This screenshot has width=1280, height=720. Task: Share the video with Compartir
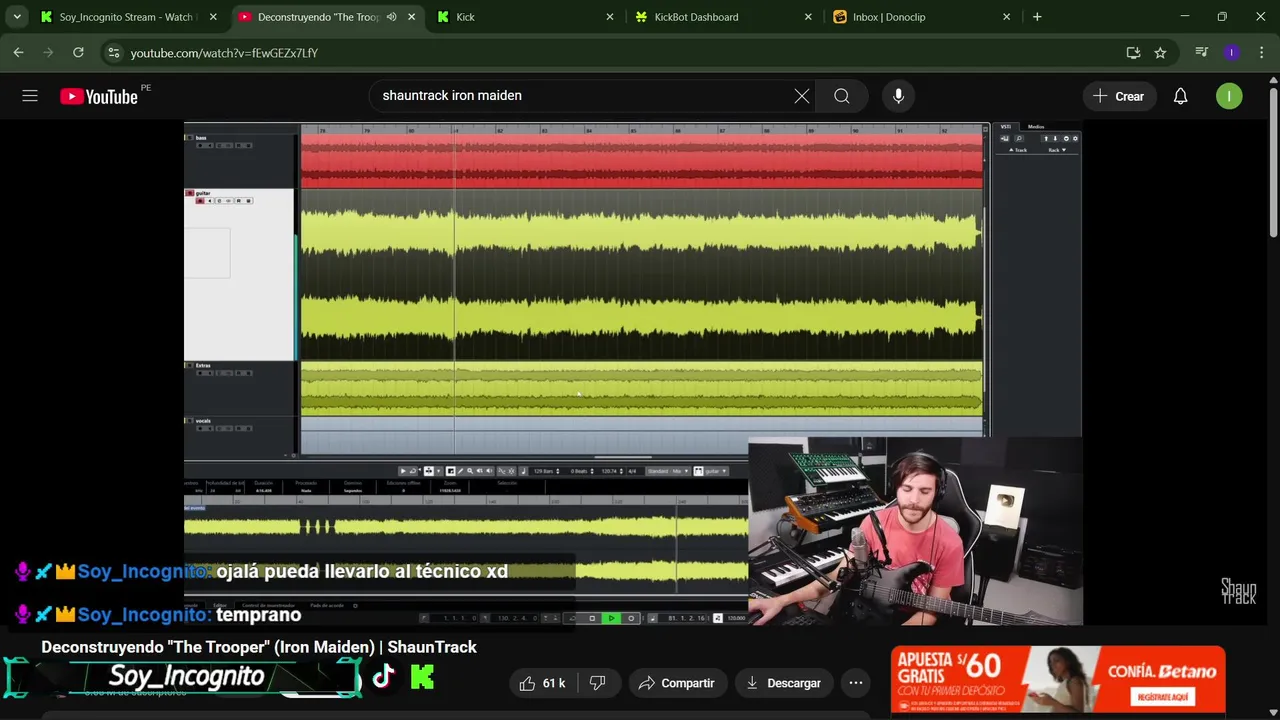(676, 683)
